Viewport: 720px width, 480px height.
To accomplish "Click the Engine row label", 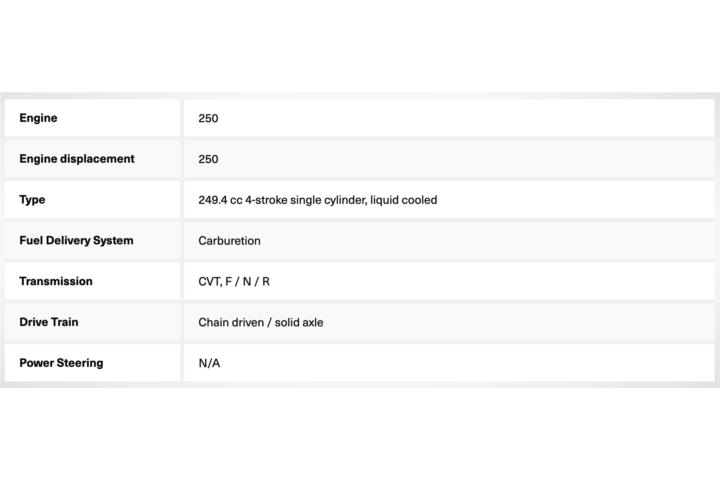I will (38, 118).
